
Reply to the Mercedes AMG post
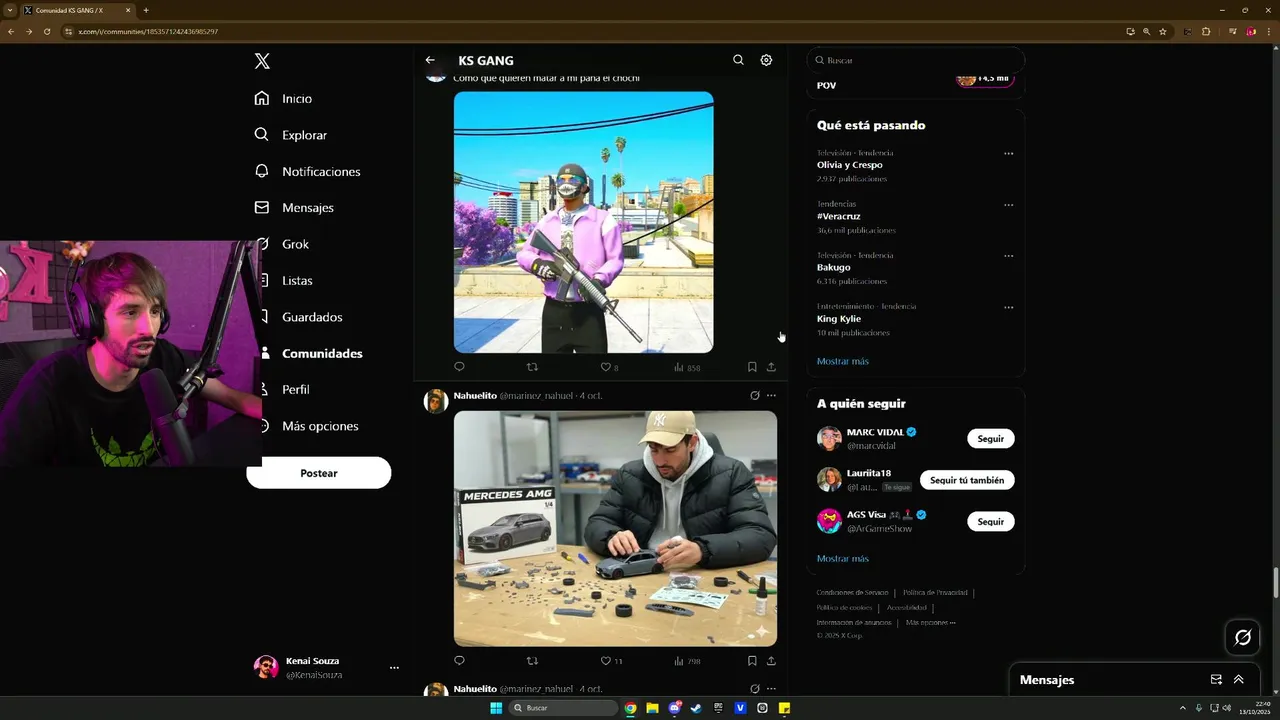(x=459, y=660)
